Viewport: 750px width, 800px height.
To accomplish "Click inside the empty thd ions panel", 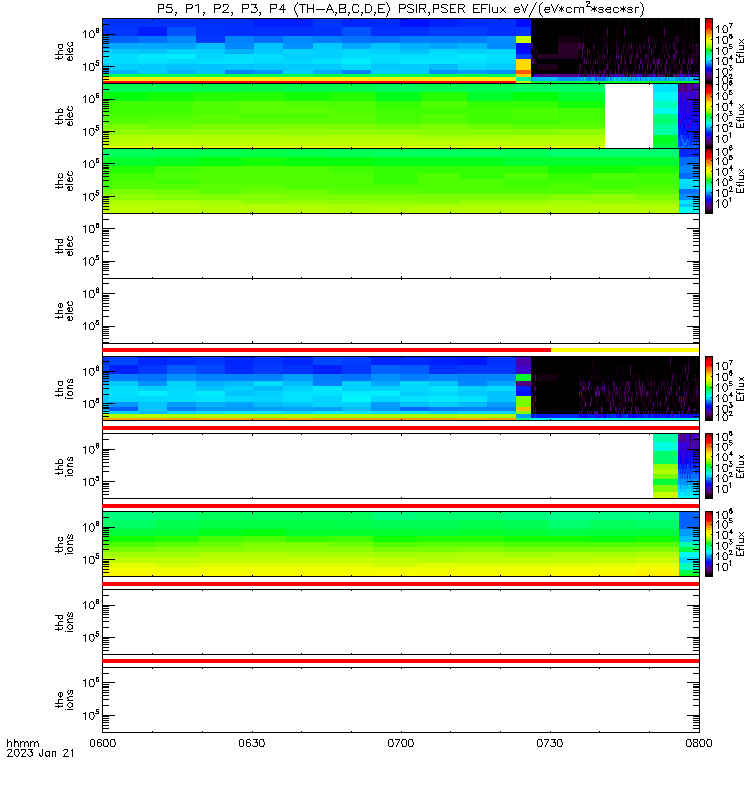I will point(401,622).
